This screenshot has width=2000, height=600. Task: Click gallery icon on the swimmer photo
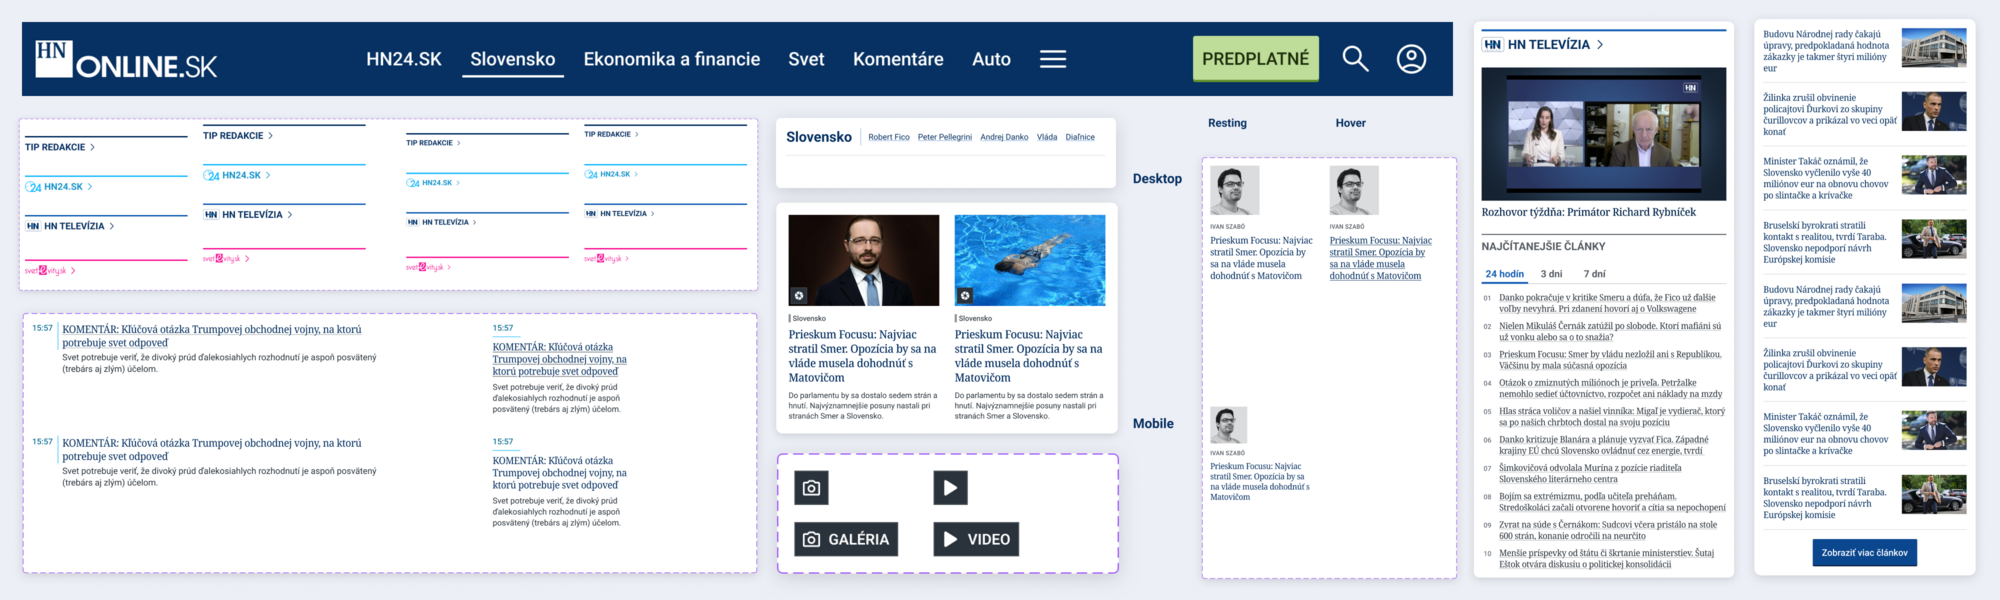point(965,296)
